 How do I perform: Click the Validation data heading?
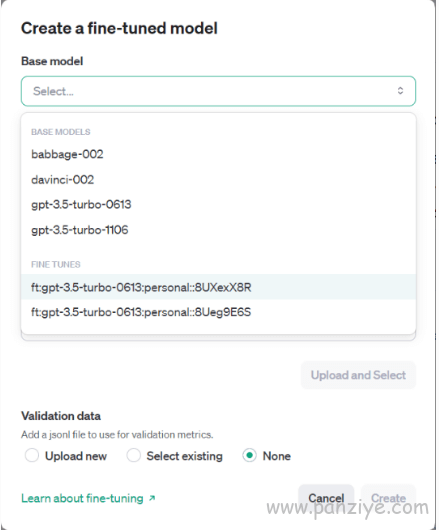tap(61, 416)
